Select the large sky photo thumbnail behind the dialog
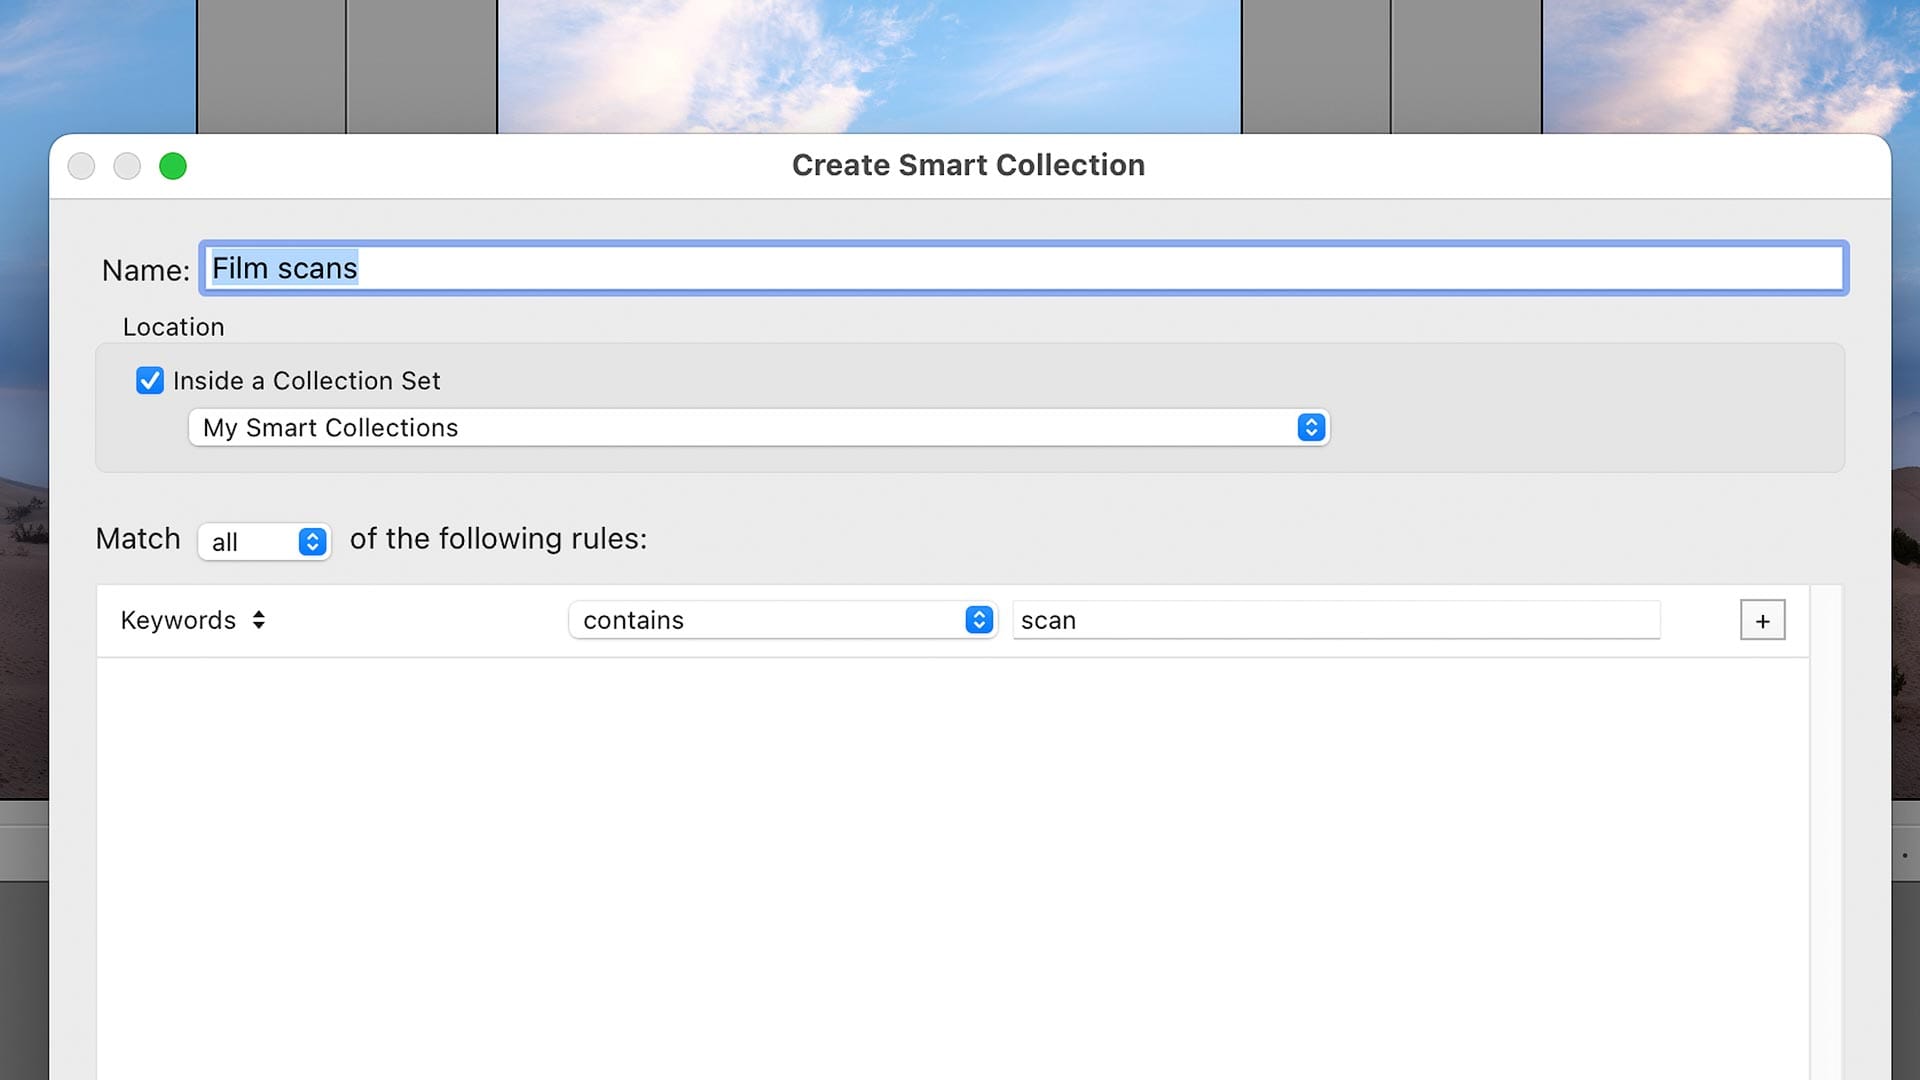1920x1080 pixels. click(868, 65)
